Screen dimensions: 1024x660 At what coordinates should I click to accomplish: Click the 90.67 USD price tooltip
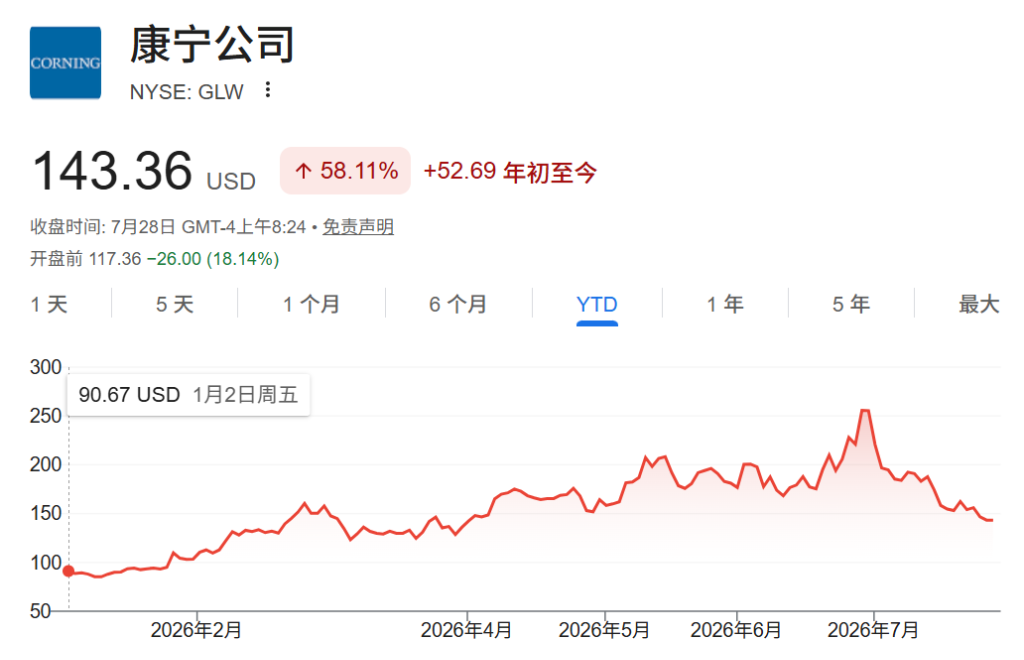(x=189, y=395)
